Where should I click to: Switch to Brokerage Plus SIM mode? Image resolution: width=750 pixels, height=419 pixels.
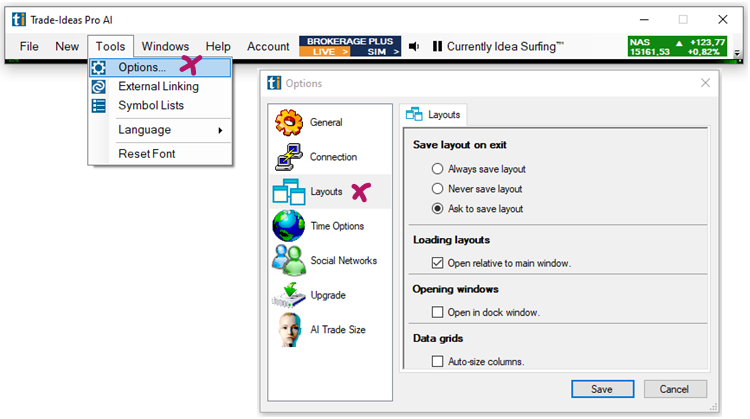[381, 51]
